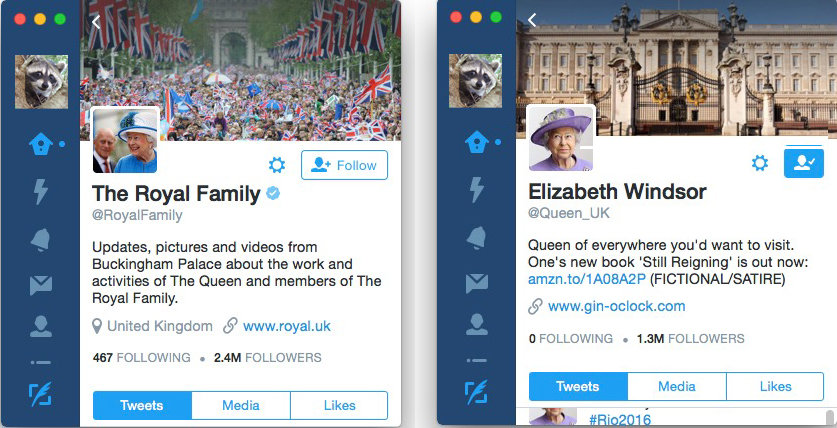The height and width of the screenshot is (428, 837).
Task: Open www.gin-oclock.com link
Action: pos(617,306)
